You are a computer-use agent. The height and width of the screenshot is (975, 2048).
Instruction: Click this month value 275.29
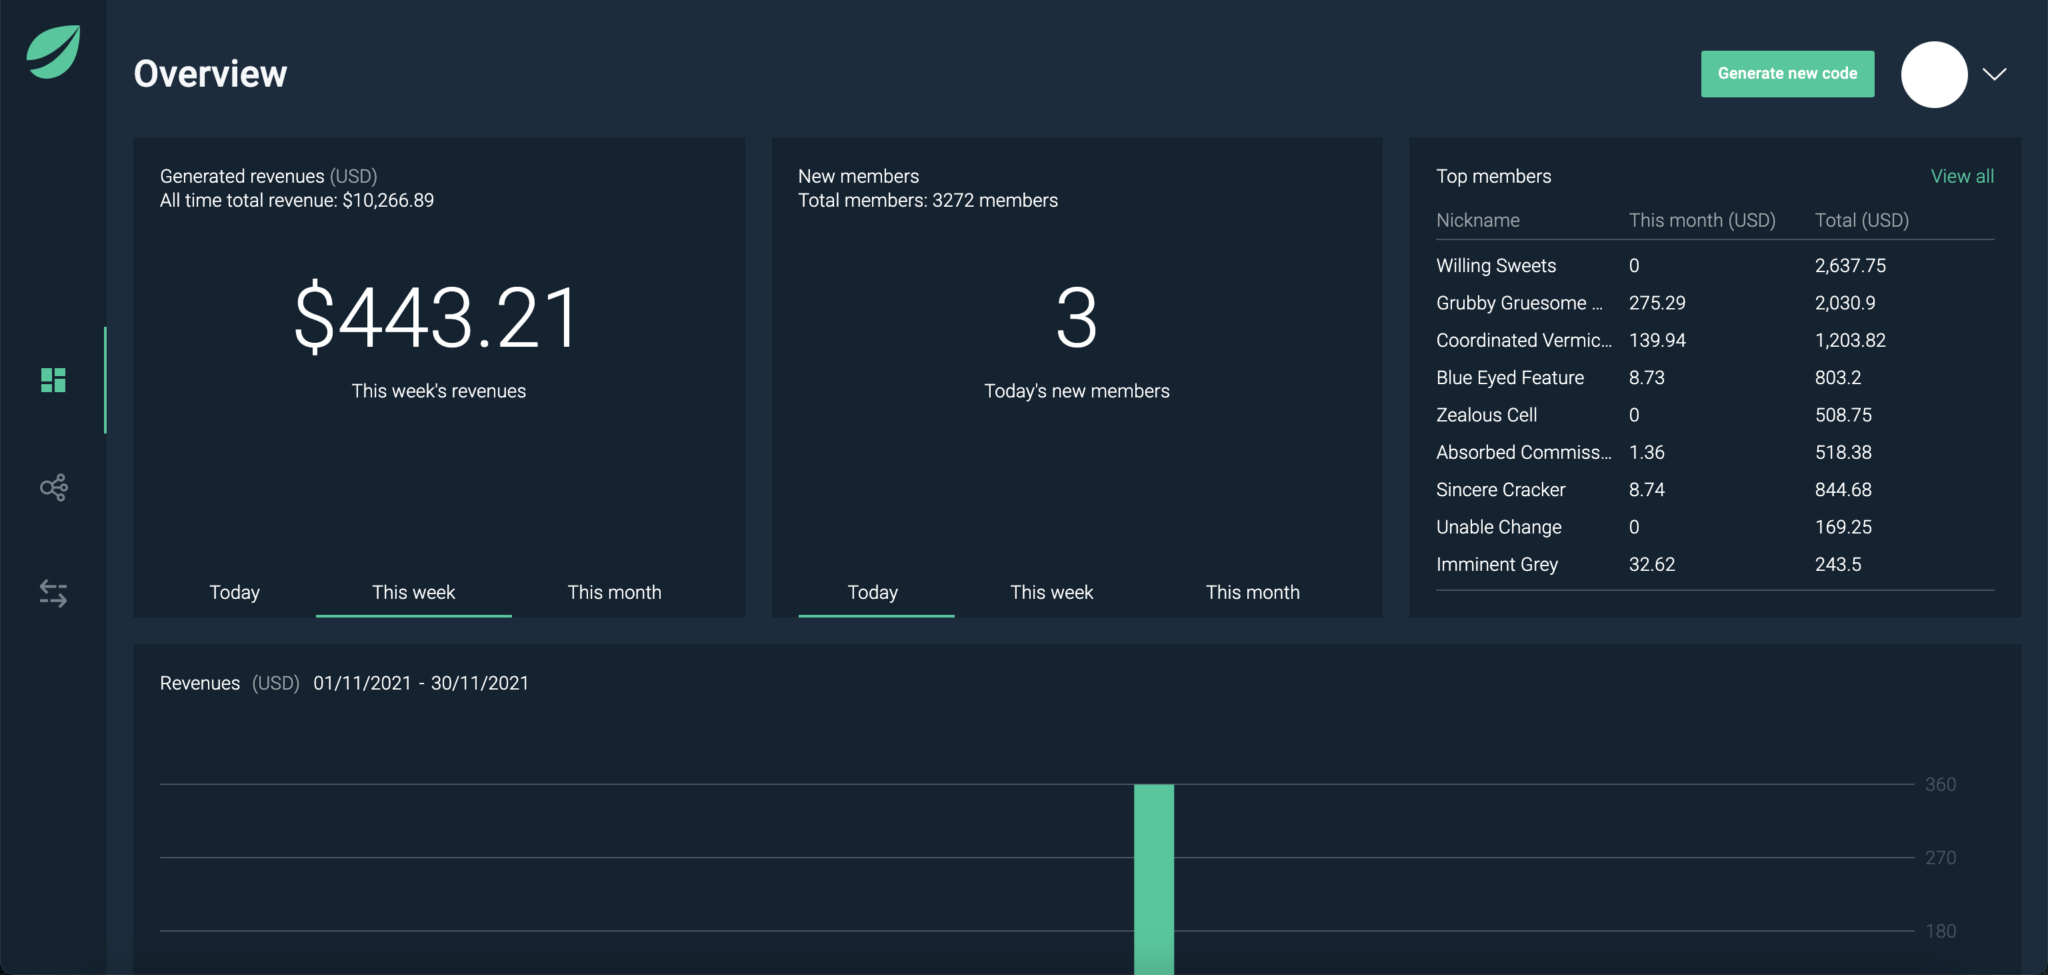pyautogui.click(x=1657, y=303)
